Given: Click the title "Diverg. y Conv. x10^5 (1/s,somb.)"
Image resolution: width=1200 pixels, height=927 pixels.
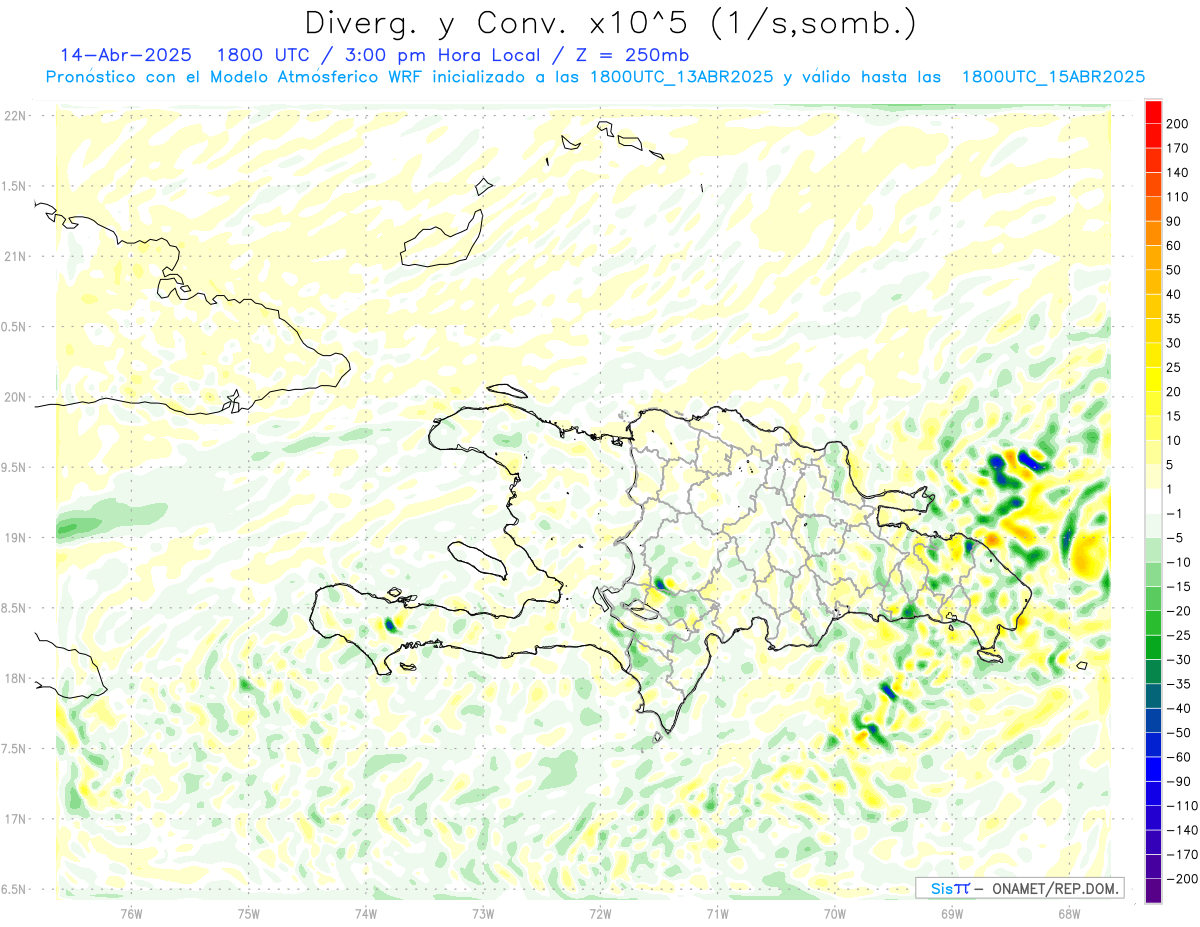Looking at the screenshot, I should (610, 23).
